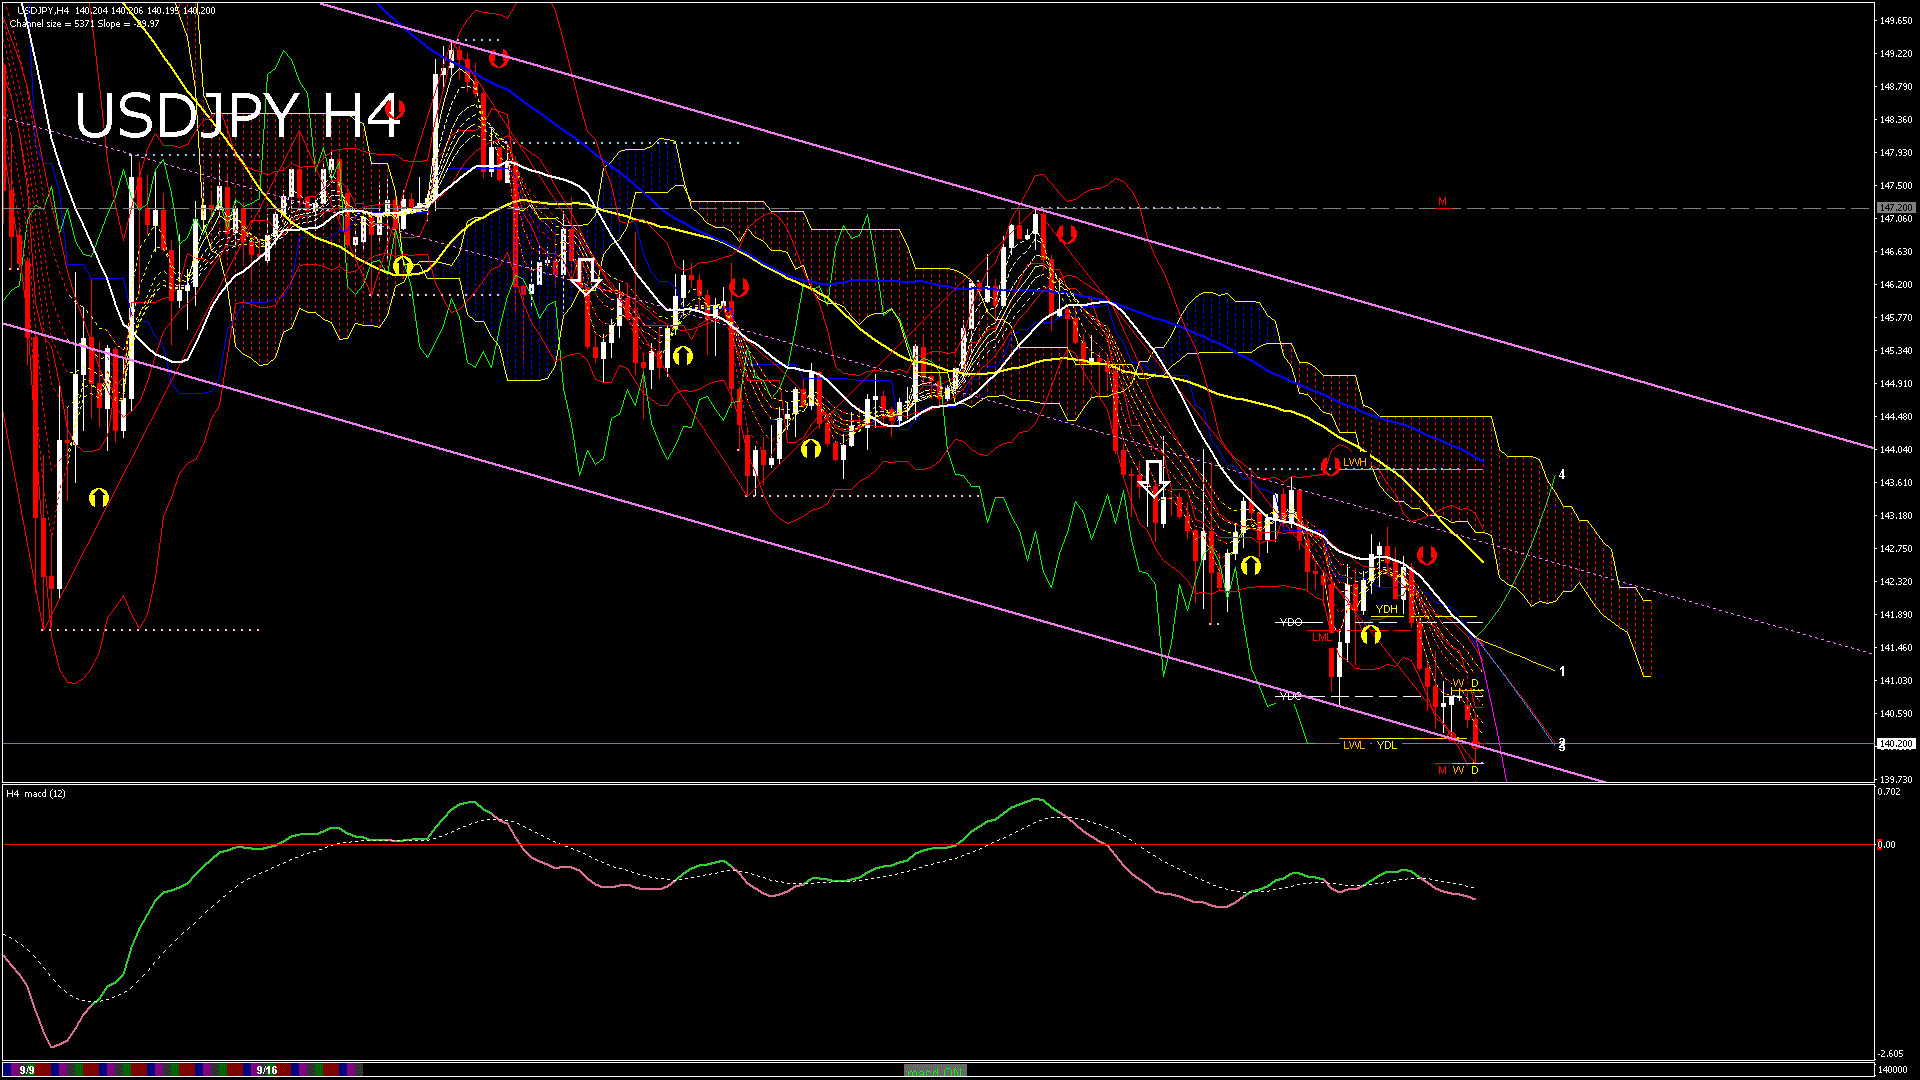This screenshot has width=1920, height=1080.
Task: Click the red down-arrow marker beside the LWH label
Action: coord(1330,466)
